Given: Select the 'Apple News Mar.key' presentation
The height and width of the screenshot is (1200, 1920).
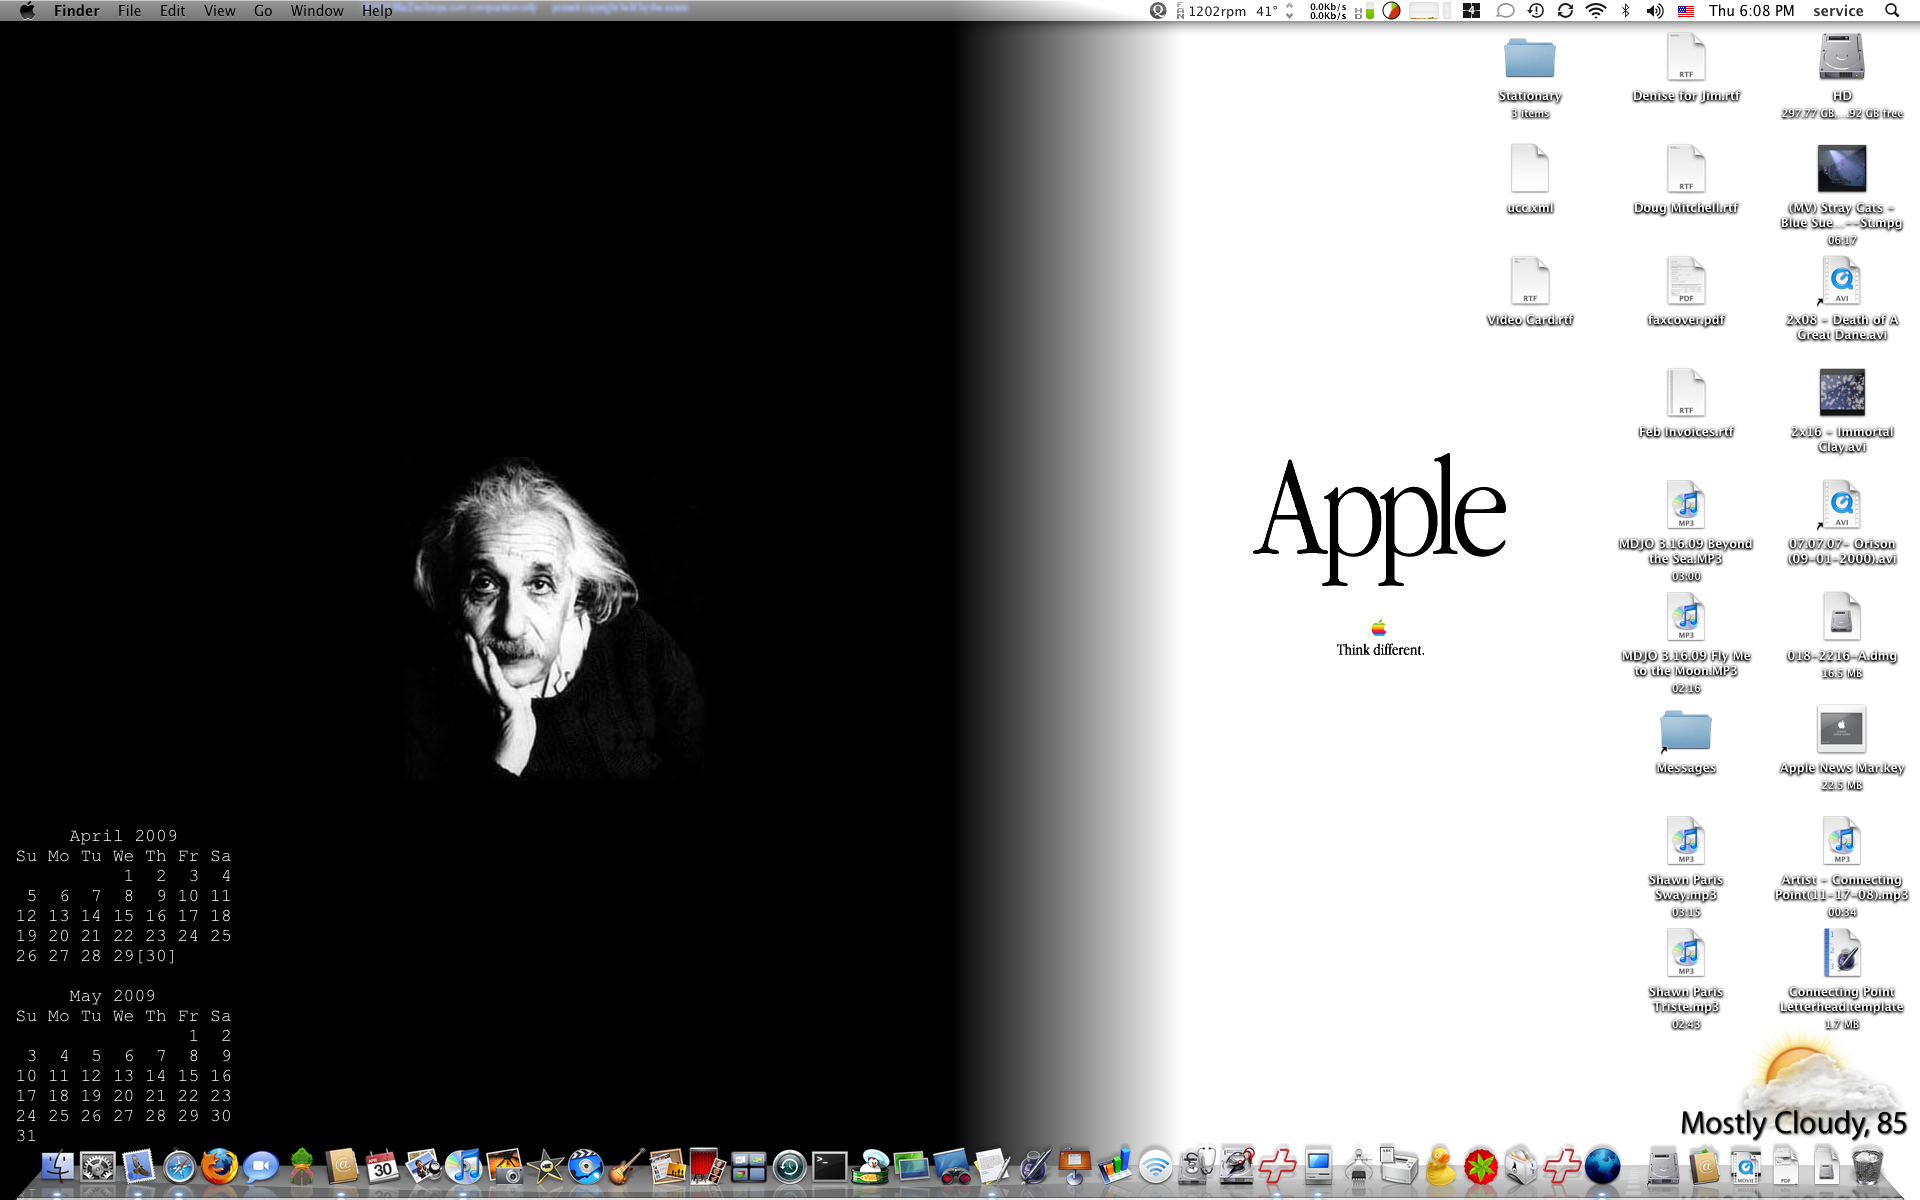Looking at the screenshot, I should point(1842,729).
